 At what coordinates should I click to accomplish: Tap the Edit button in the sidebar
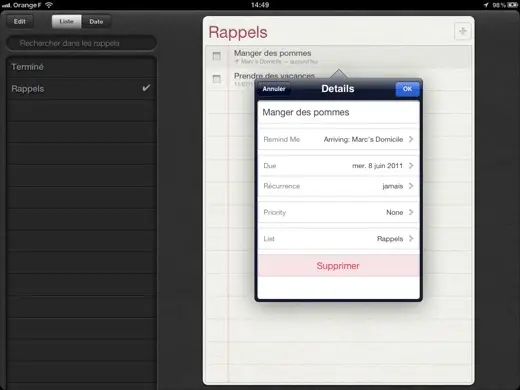tap(20, 22)
